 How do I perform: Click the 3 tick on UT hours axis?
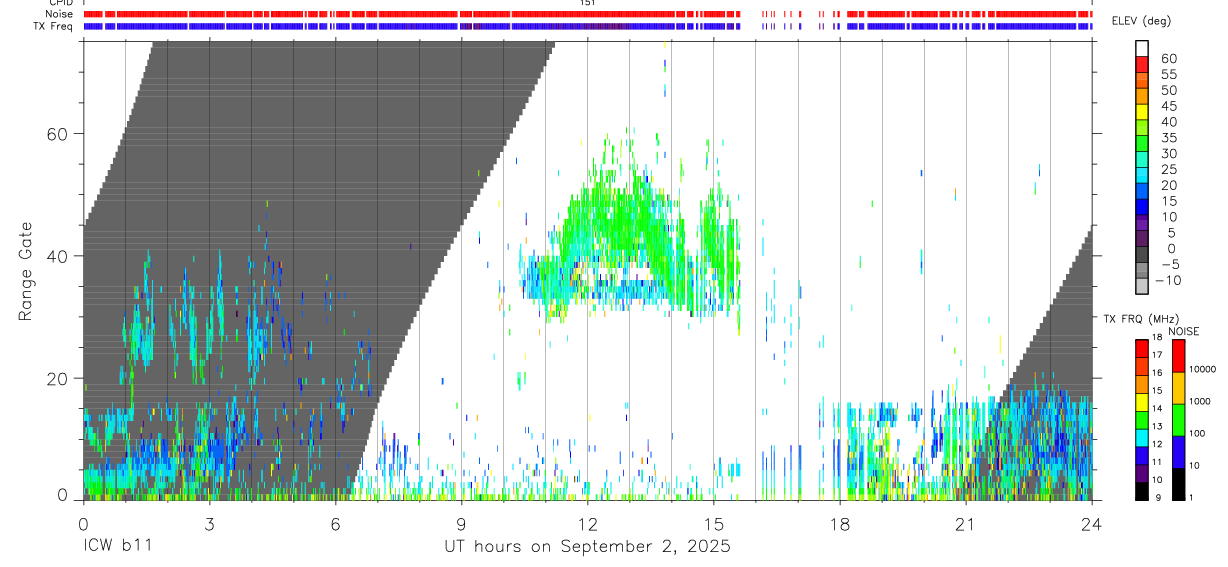tap(209, 524)
